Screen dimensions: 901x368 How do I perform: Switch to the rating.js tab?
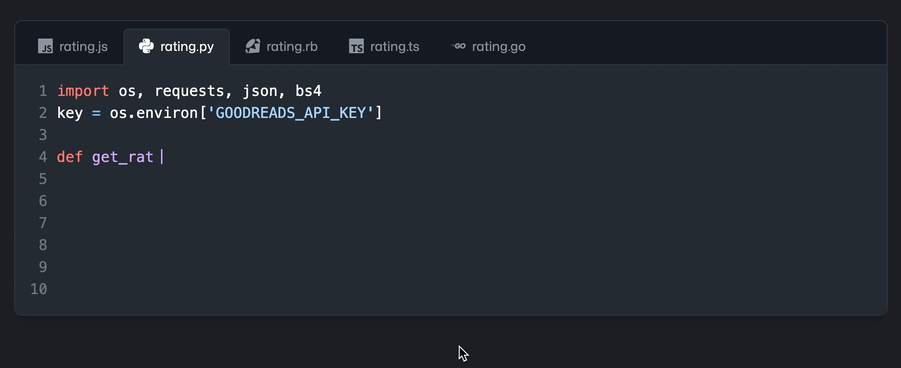coord(72,47)
